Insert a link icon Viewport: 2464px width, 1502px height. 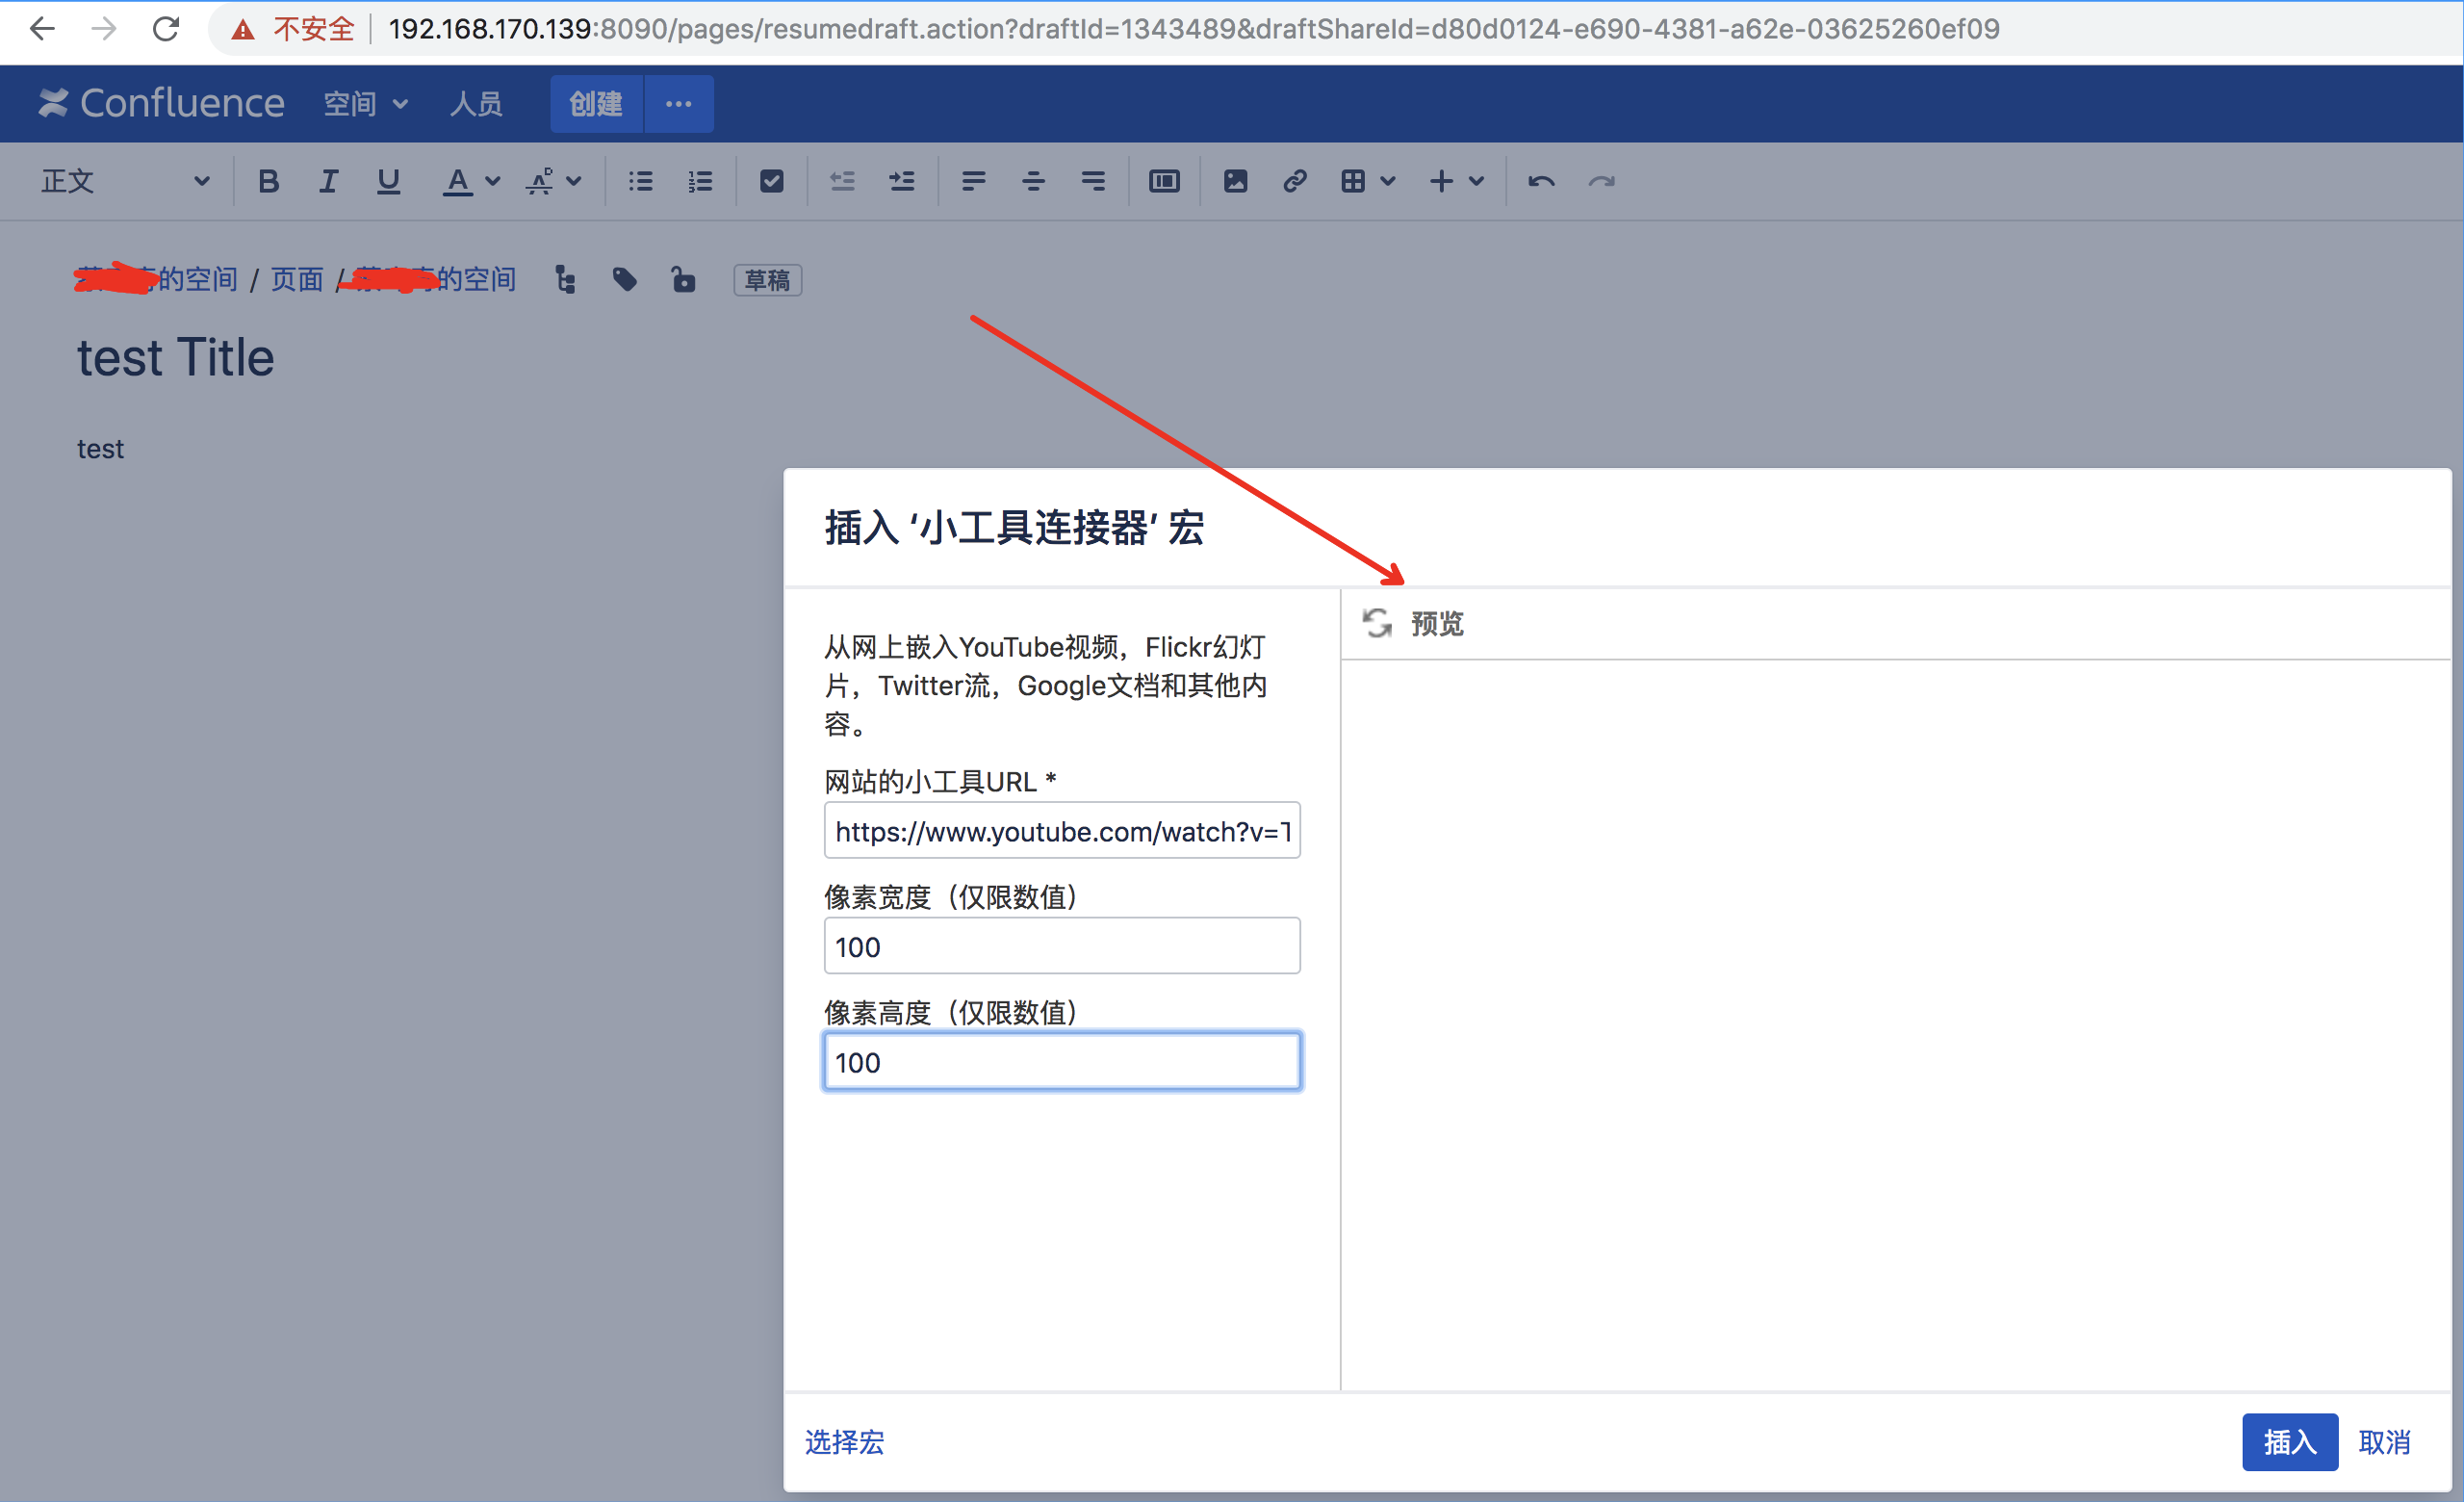(1295, 181)
